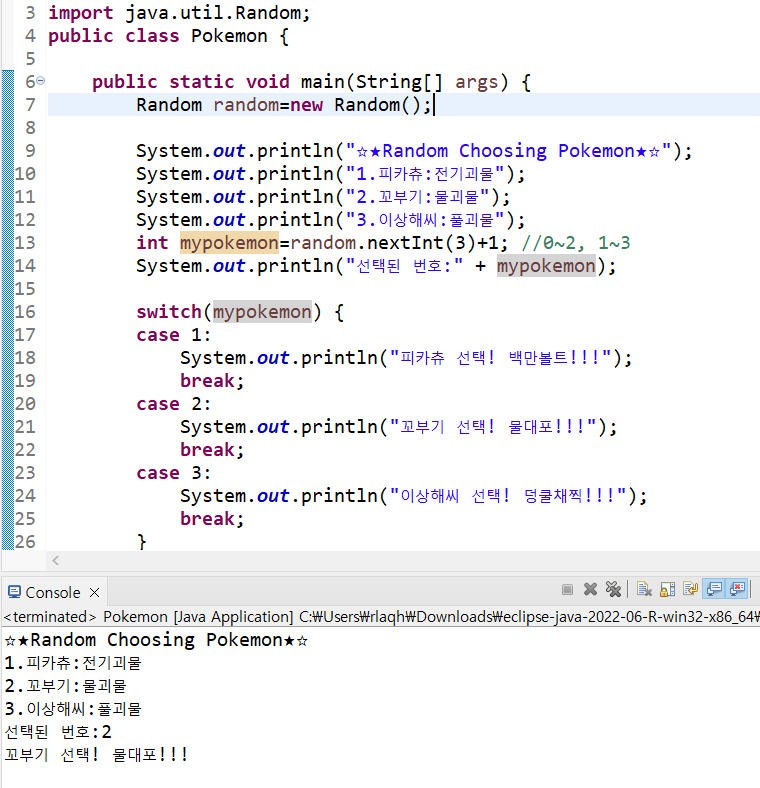Click the highlighted 'mypokemon' variable on line 13
This screenshot has height=788, width=760.
(x=229, y=243)
